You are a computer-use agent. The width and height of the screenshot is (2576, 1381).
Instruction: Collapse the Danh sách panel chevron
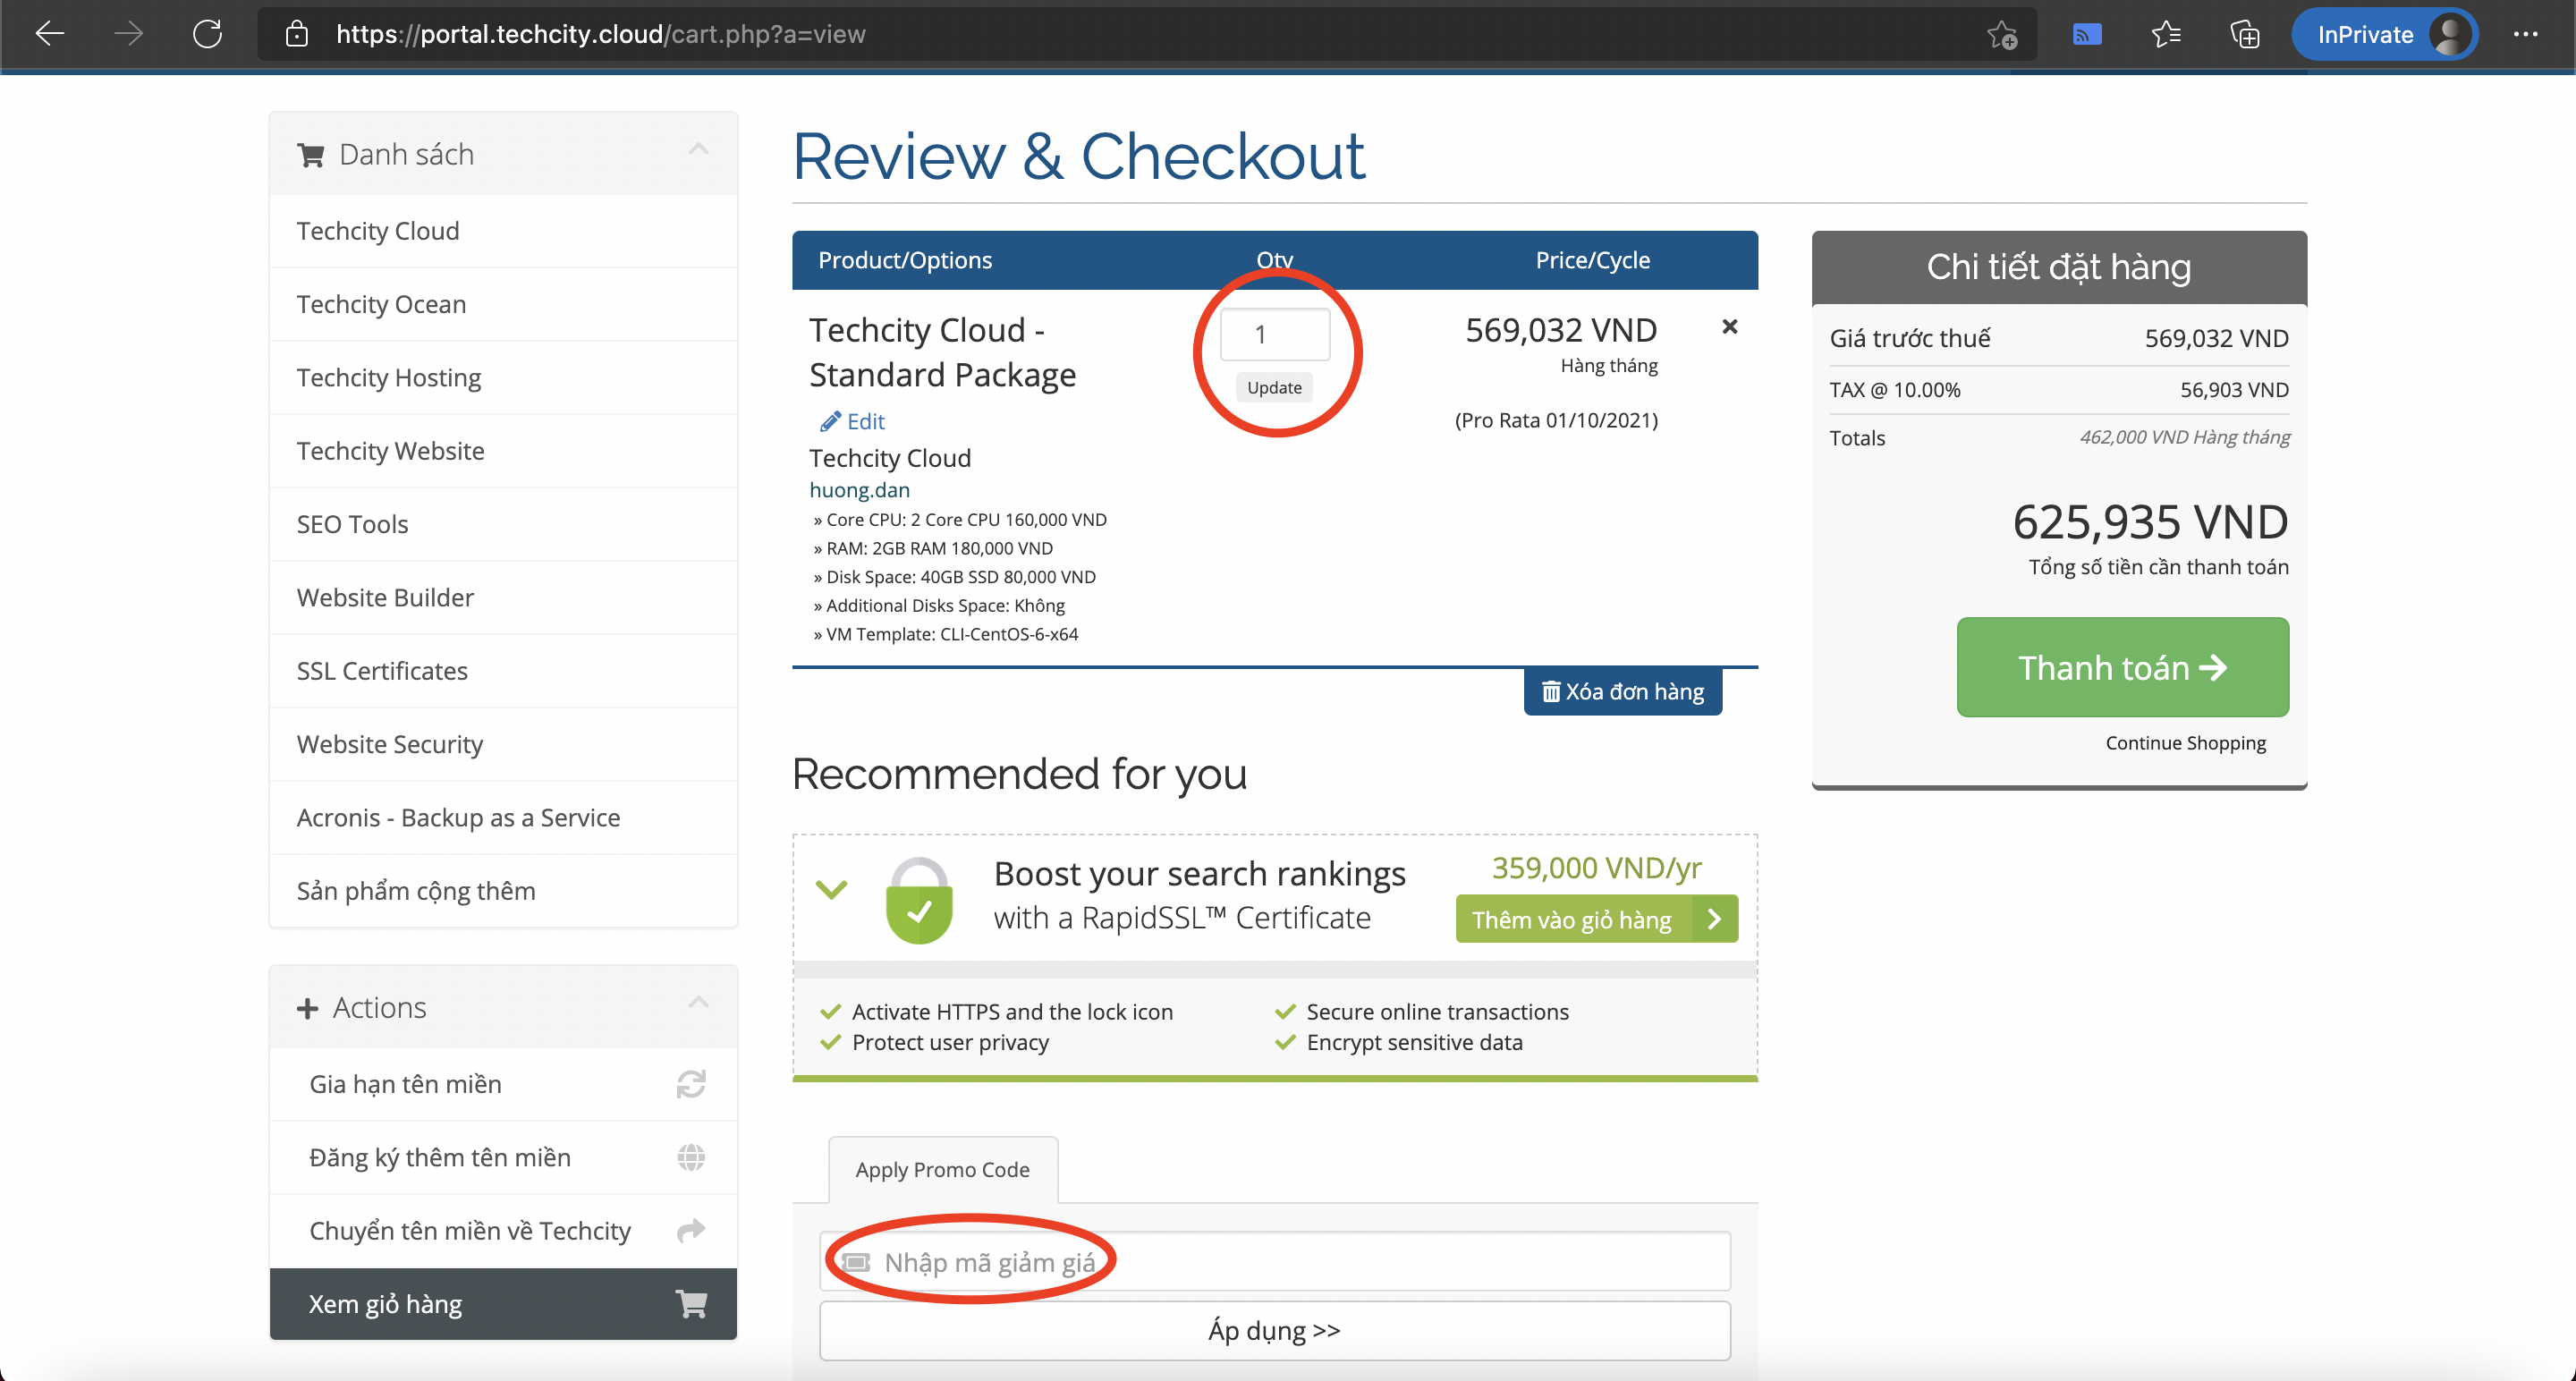click(x=698, y=150)
